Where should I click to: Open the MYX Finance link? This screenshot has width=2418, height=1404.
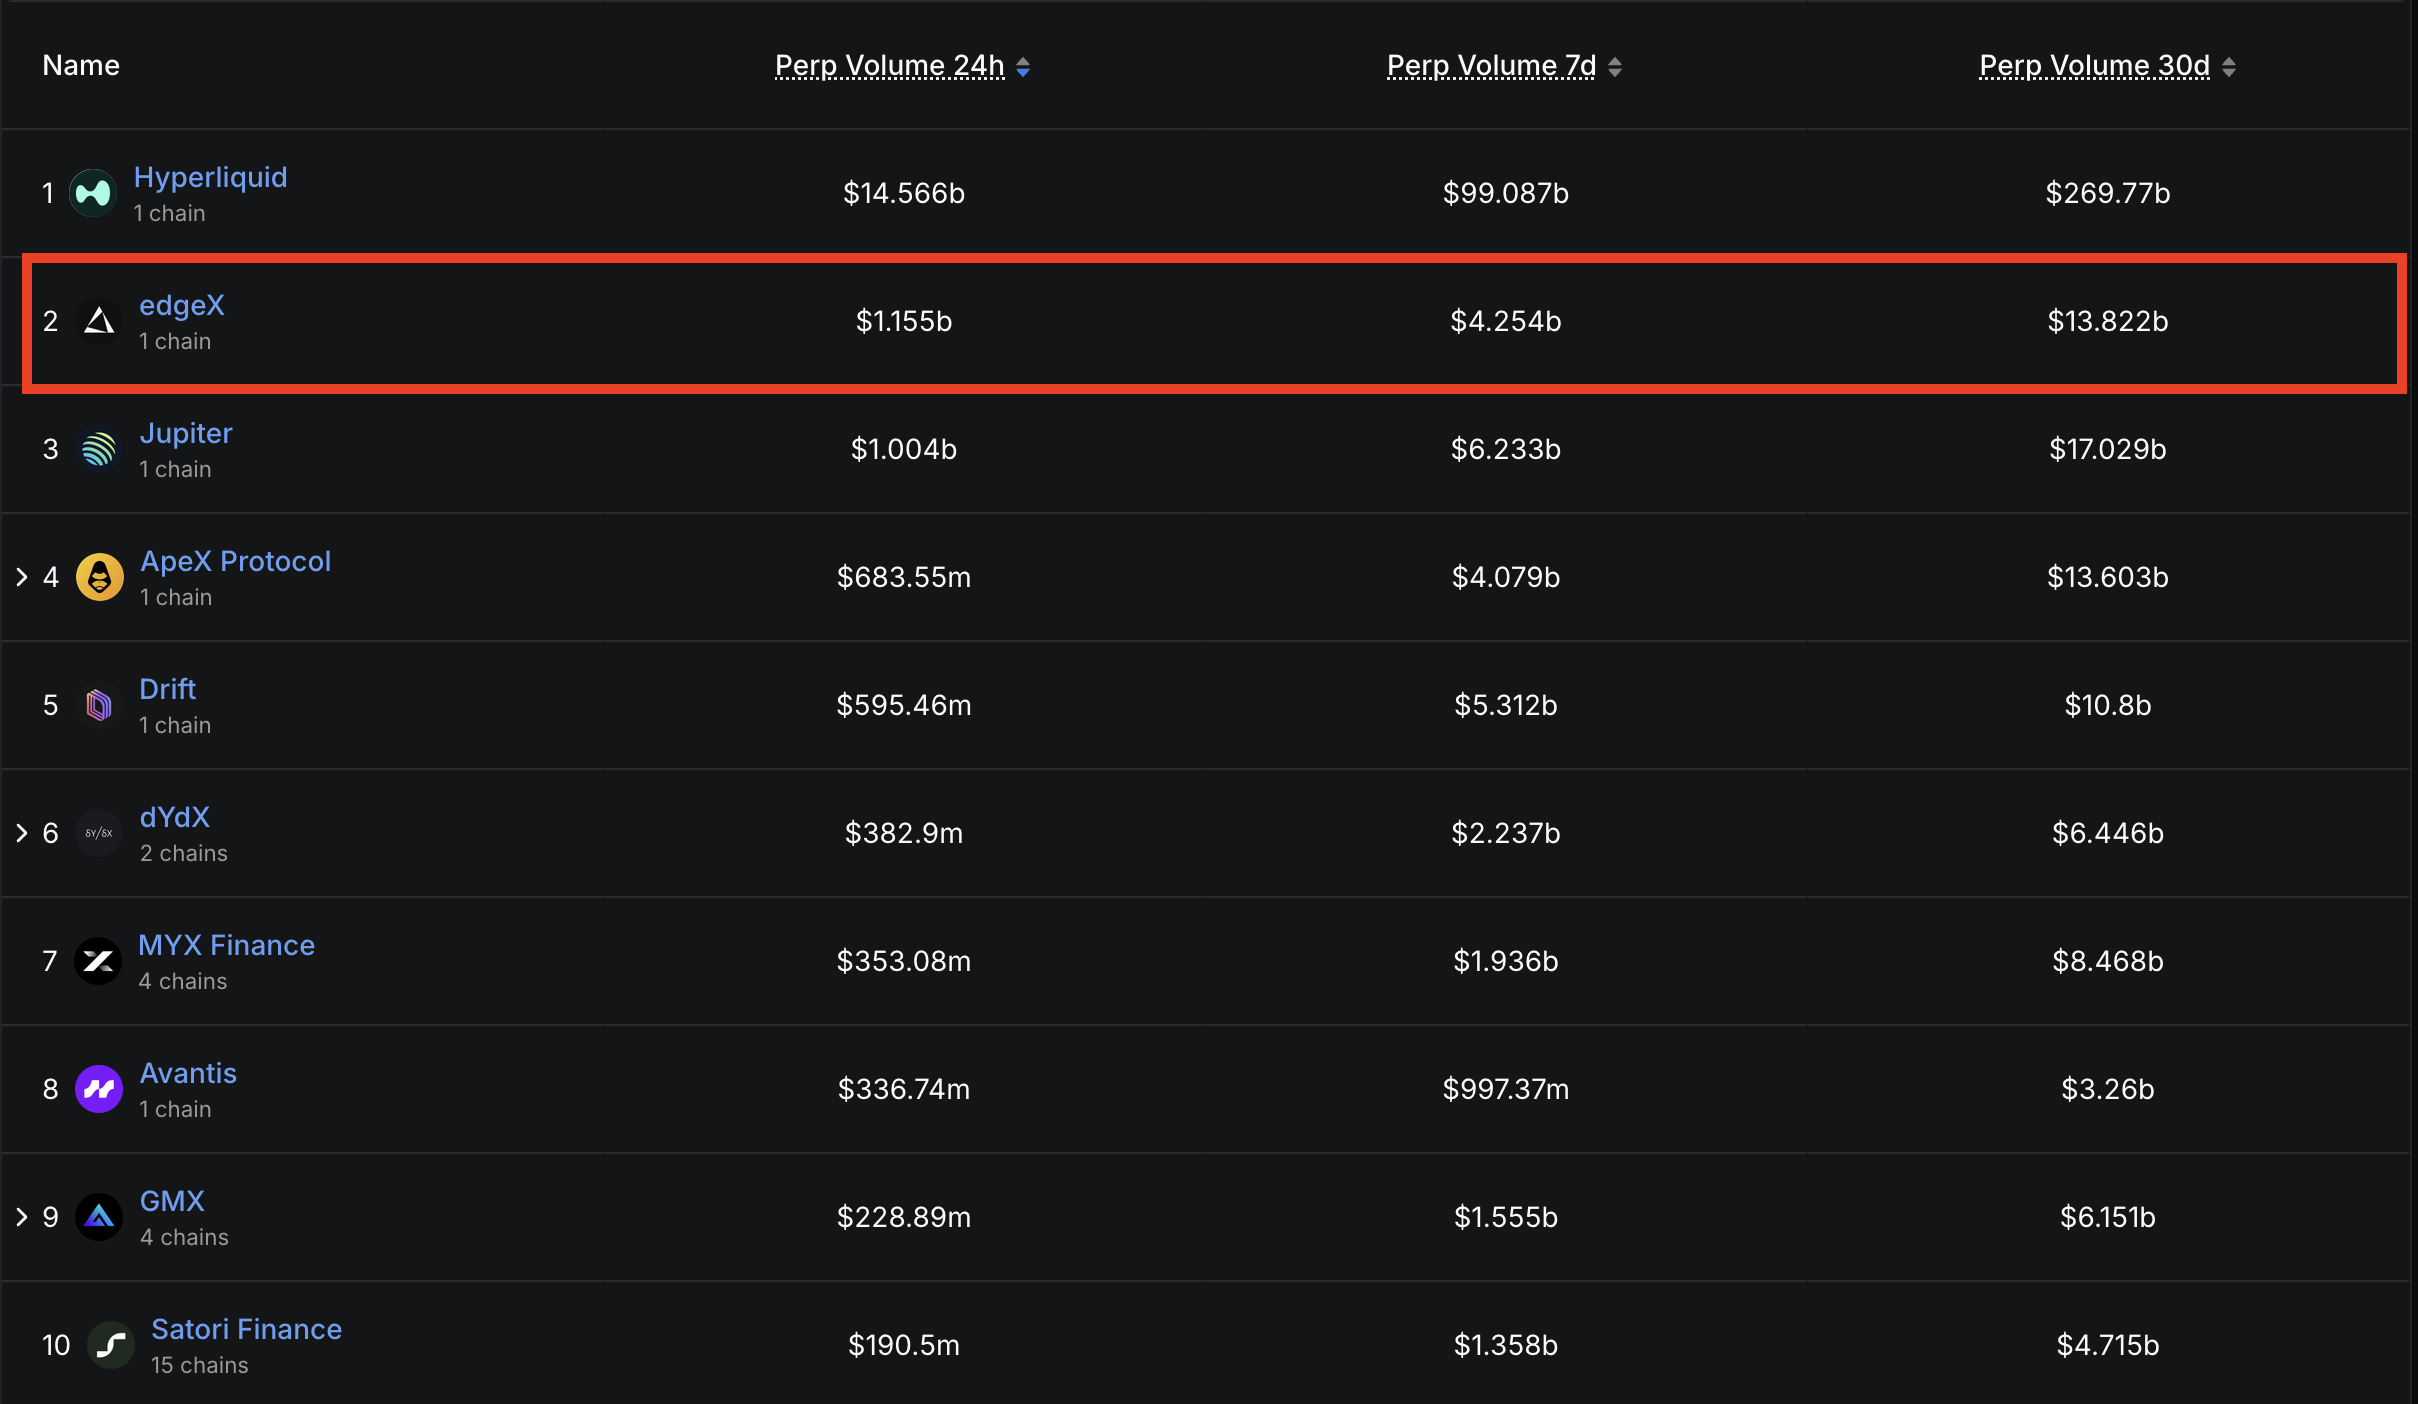coord(226,945)
